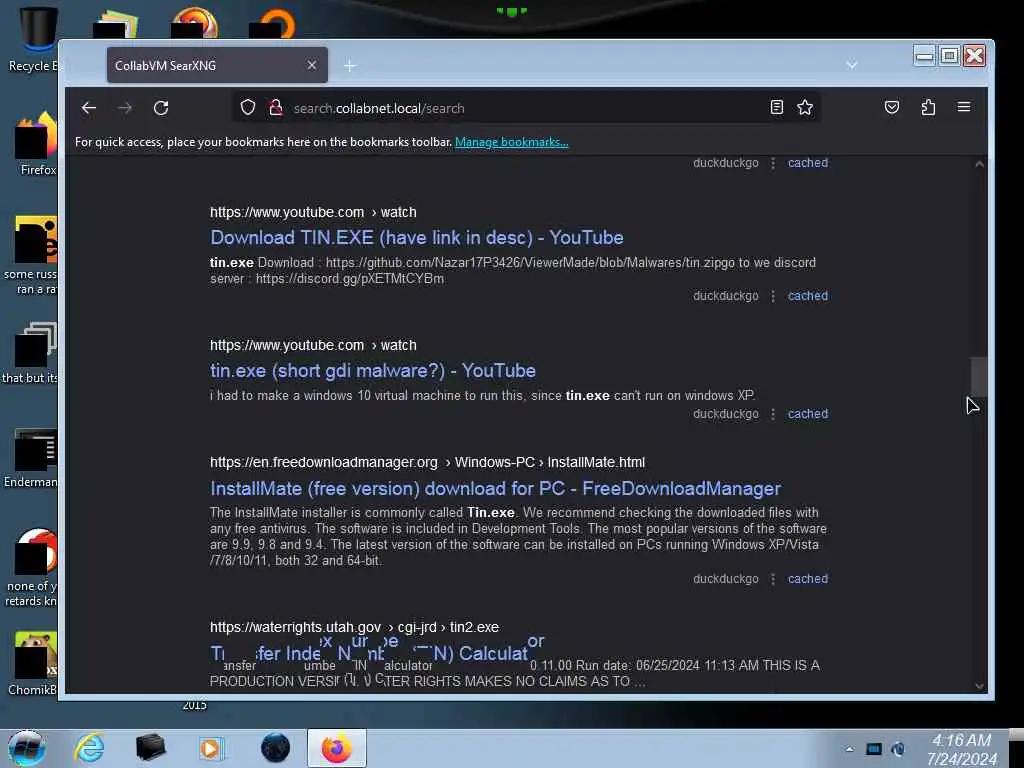The height and width of the screenshot is (768, 1024).
Task: Open the taskbar clock showing 4:16 AM
Action: coord(962,750)
